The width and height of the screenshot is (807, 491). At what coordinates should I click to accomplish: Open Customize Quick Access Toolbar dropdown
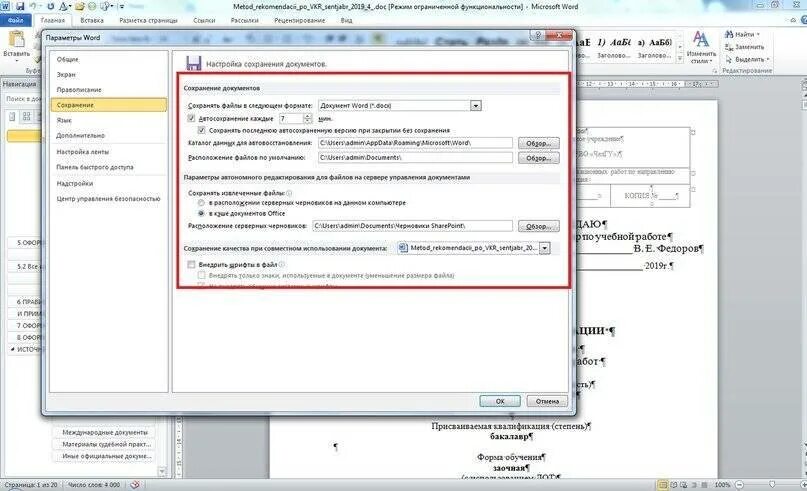point(122,7)
